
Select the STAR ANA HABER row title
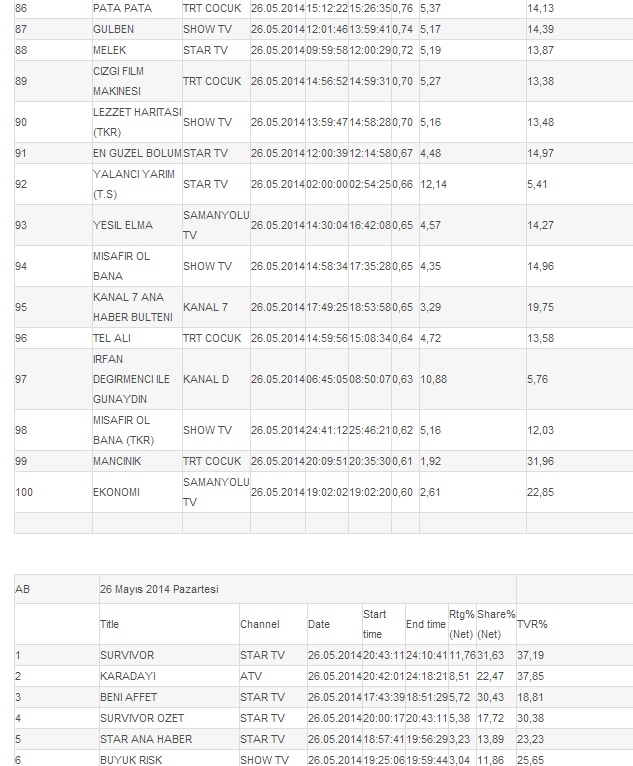(146, 739)
